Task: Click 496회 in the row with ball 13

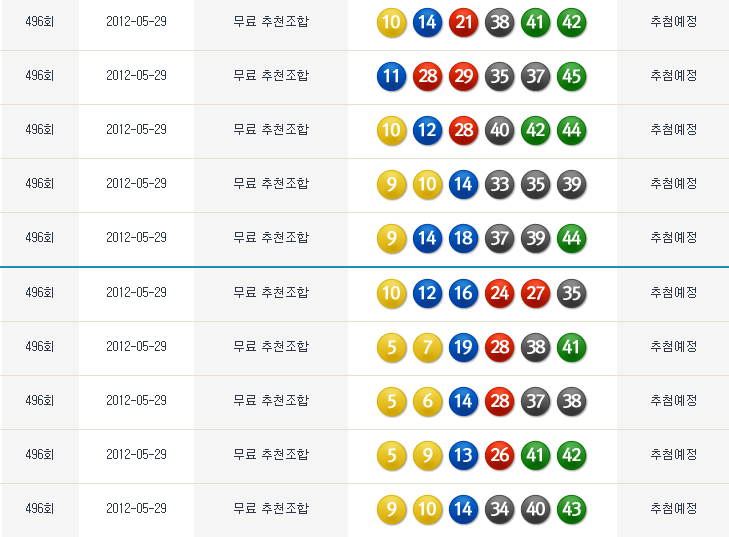Action: point(39,454)
